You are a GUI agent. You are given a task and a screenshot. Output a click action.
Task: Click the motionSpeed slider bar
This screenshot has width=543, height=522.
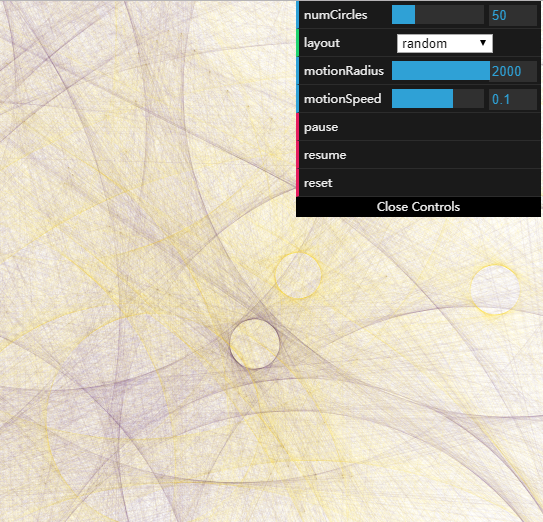(438, 99)
